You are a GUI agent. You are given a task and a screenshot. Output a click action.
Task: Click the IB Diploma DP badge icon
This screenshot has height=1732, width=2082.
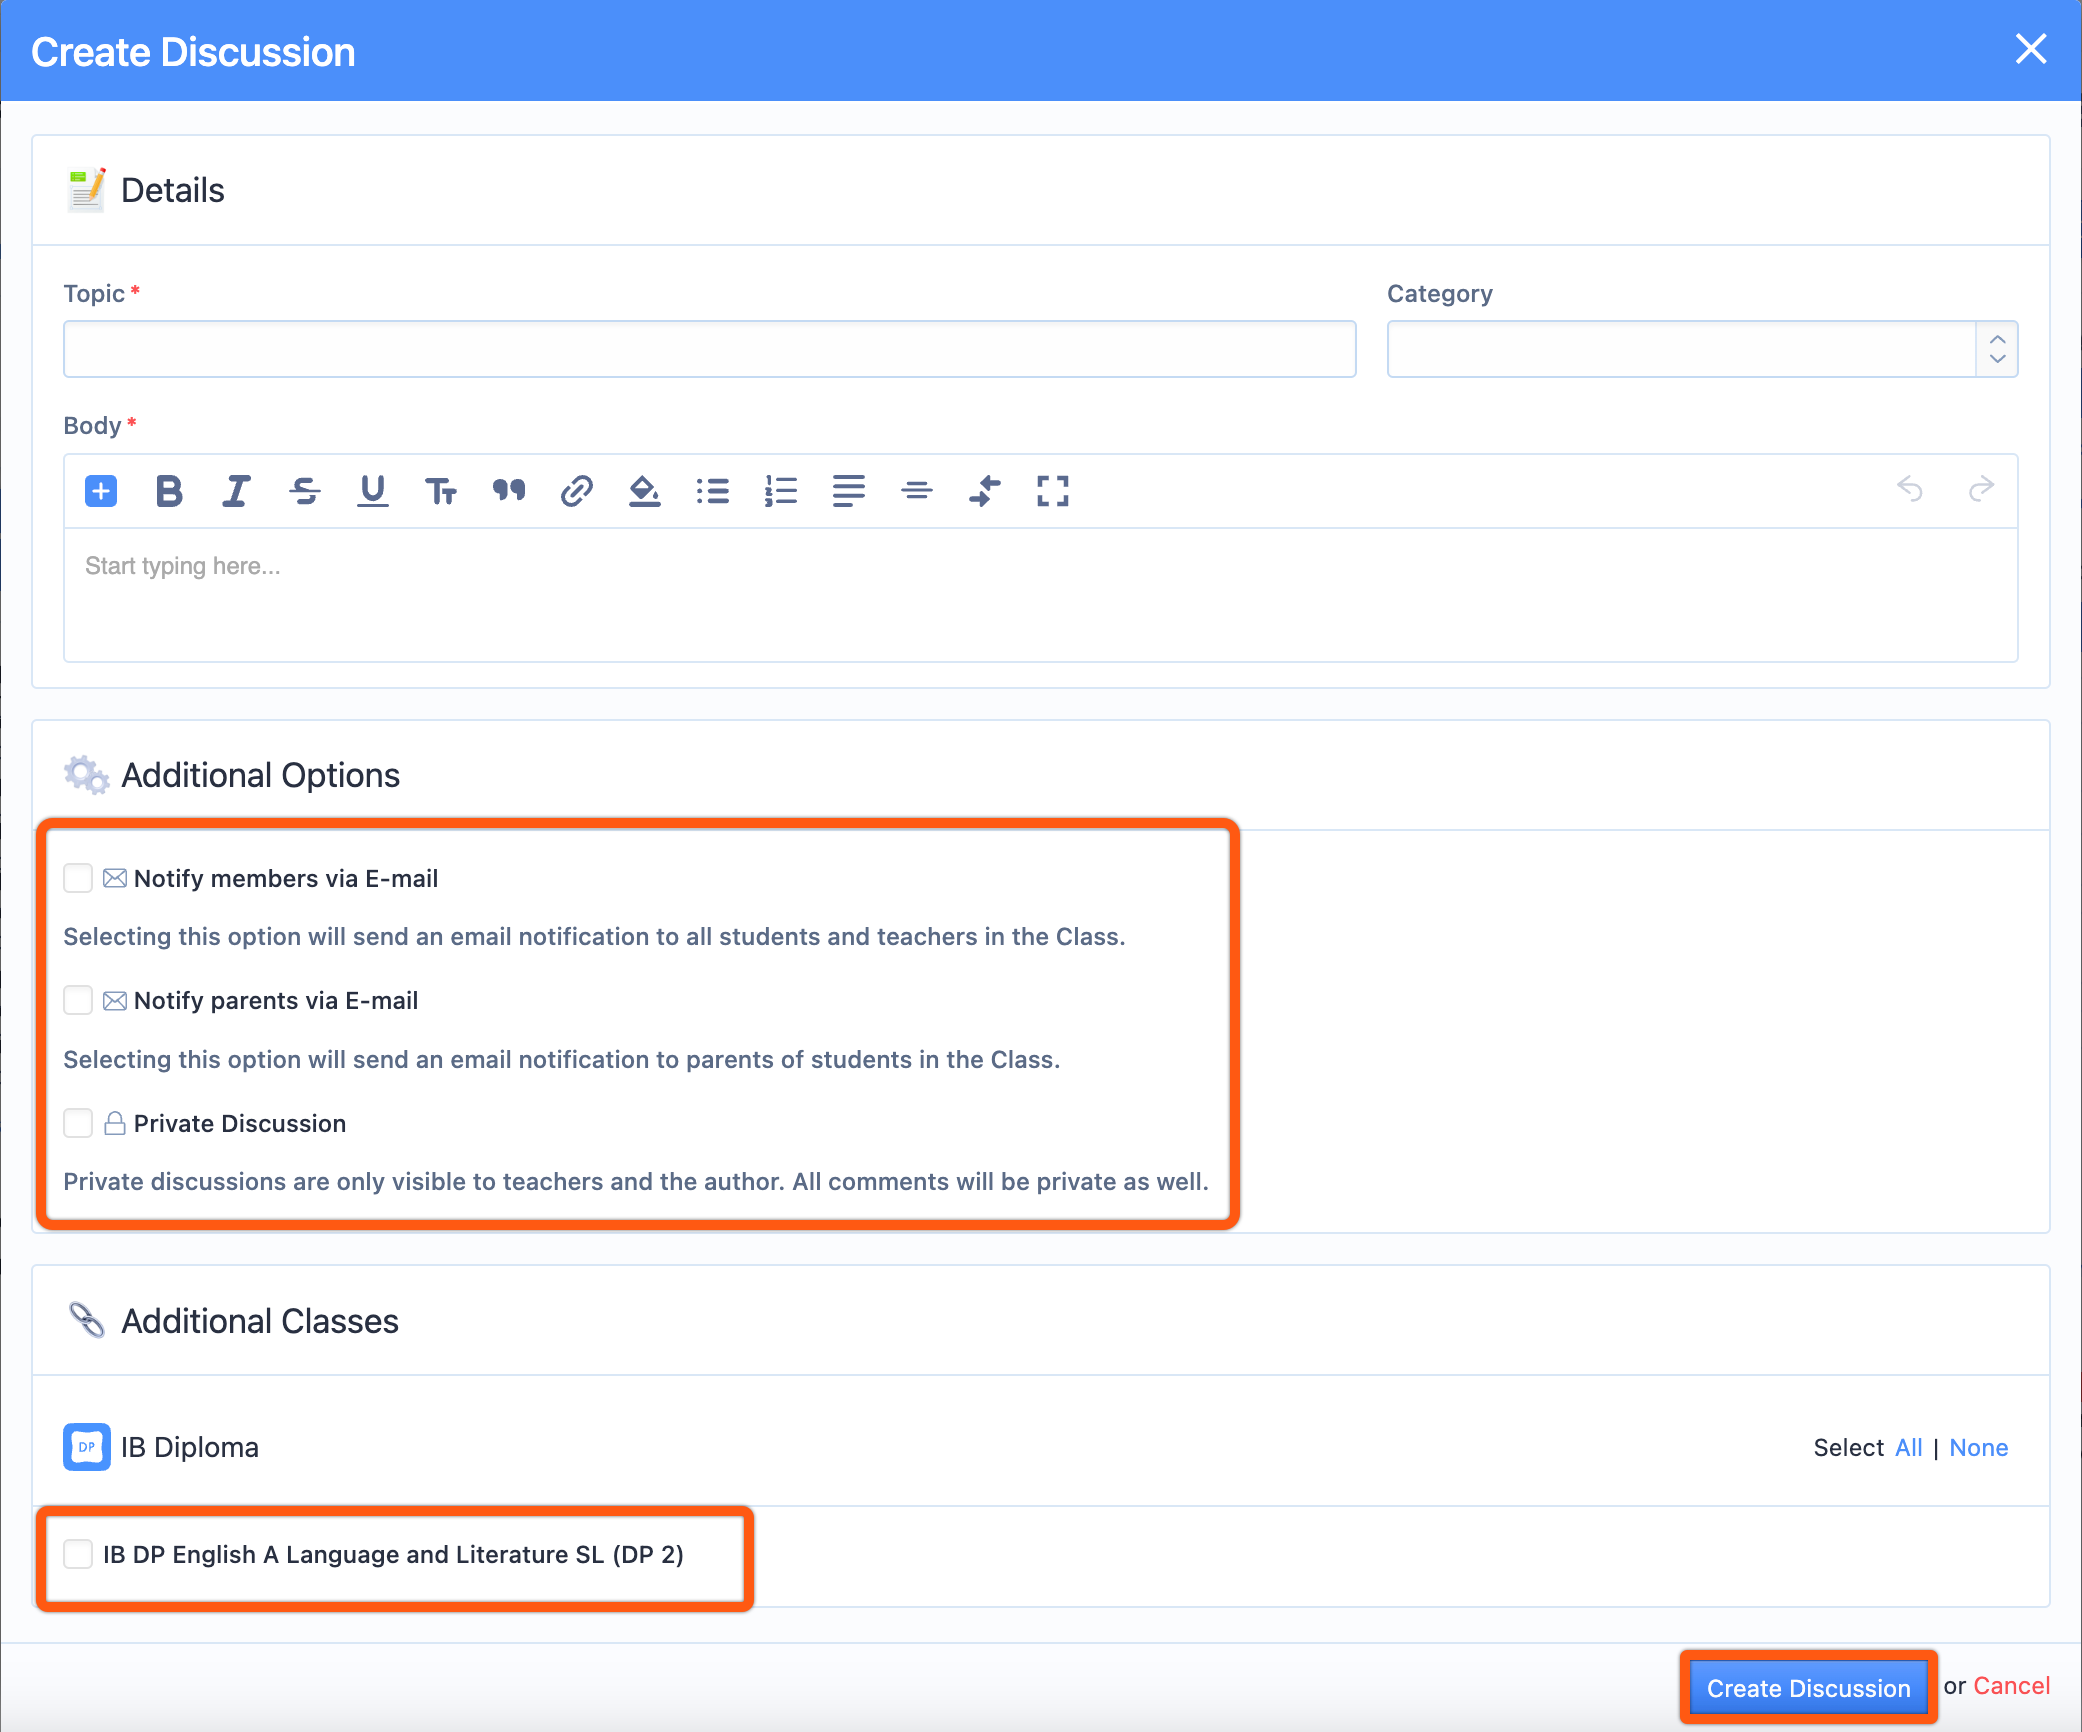click(87, 1447)
